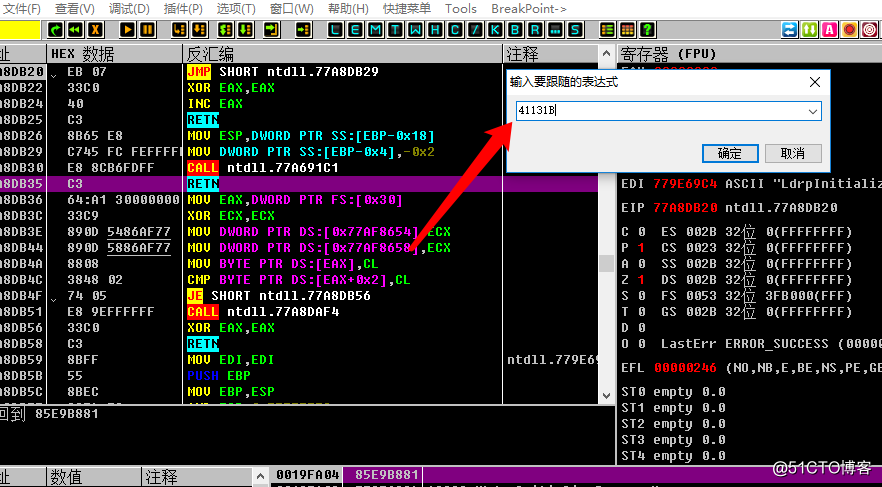
Task: Click the disassembly vertical scrollbar thumb
Action: click(606, 263)
